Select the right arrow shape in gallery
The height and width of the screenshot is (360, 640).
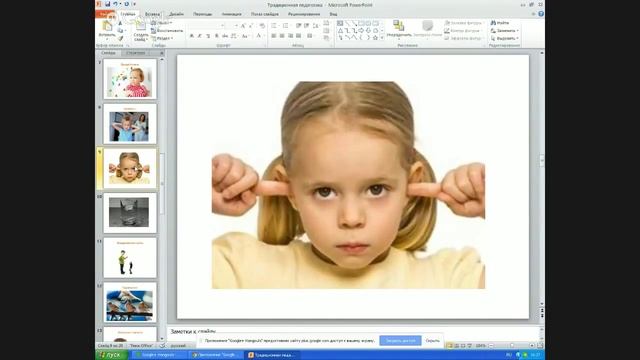pos(361,31)
